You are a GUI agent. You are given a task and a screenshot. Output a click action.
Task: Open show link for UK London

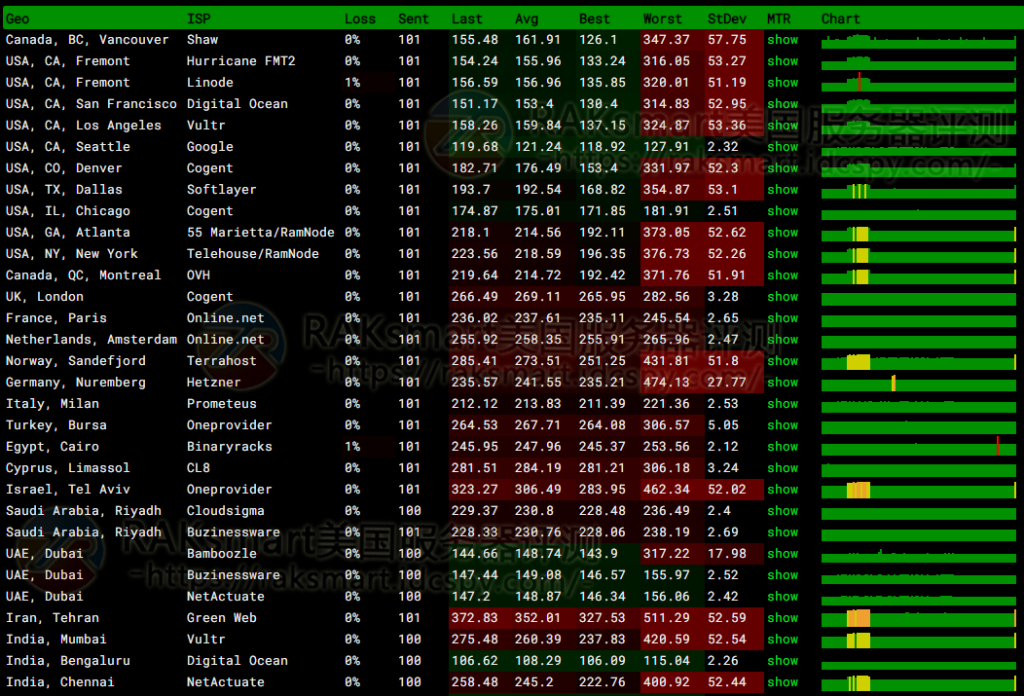click(x=782, y=297)
